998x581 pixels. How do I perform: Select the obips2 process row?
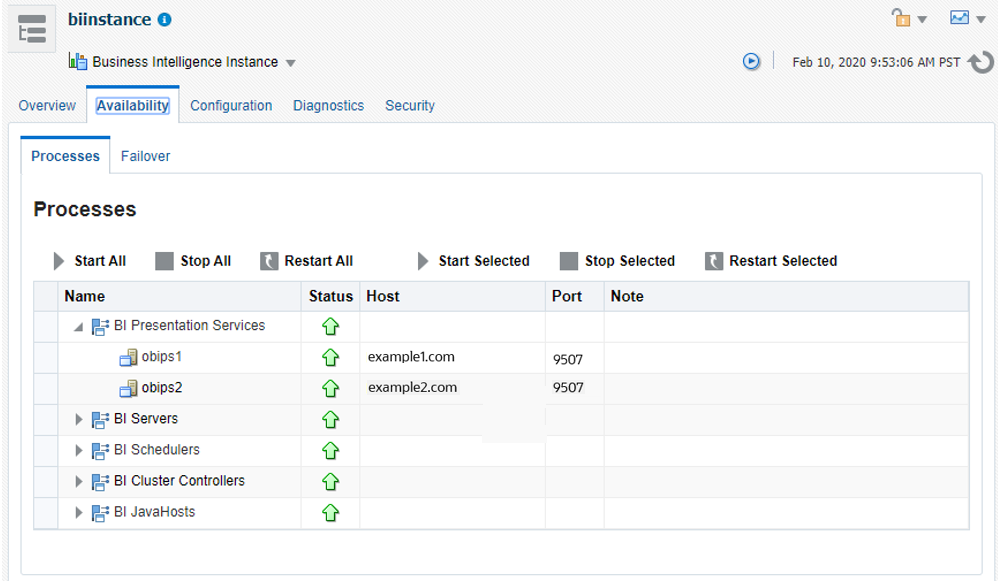[x=162, y=388]
